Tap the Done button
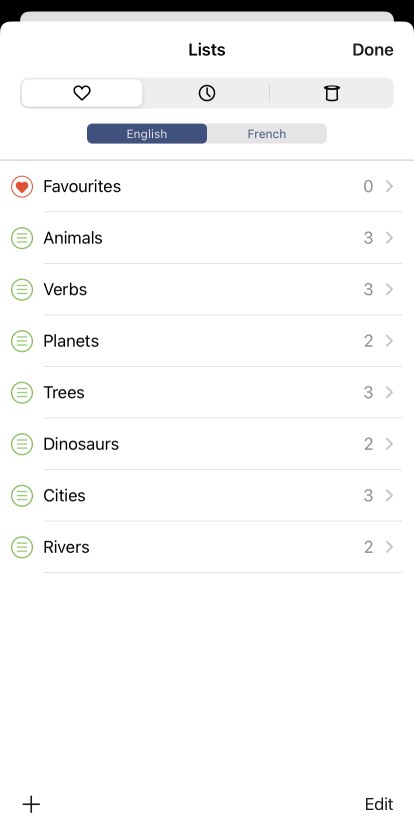 tap(373, 50)
